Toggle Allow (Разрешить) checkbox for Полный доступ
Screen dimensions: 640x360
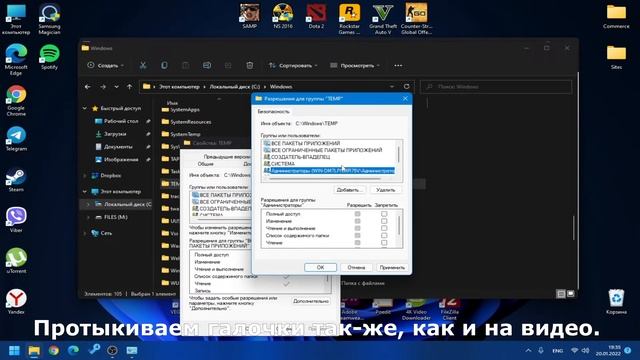click(358, 214)
